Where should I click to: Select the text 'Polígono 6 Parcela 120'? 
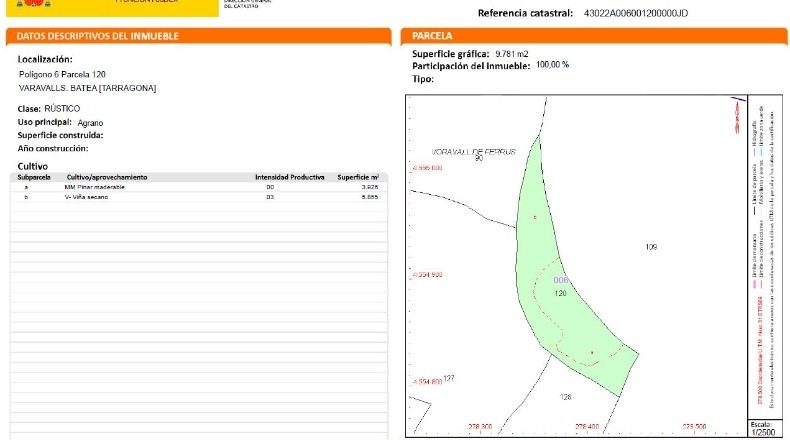coord(62,75)
